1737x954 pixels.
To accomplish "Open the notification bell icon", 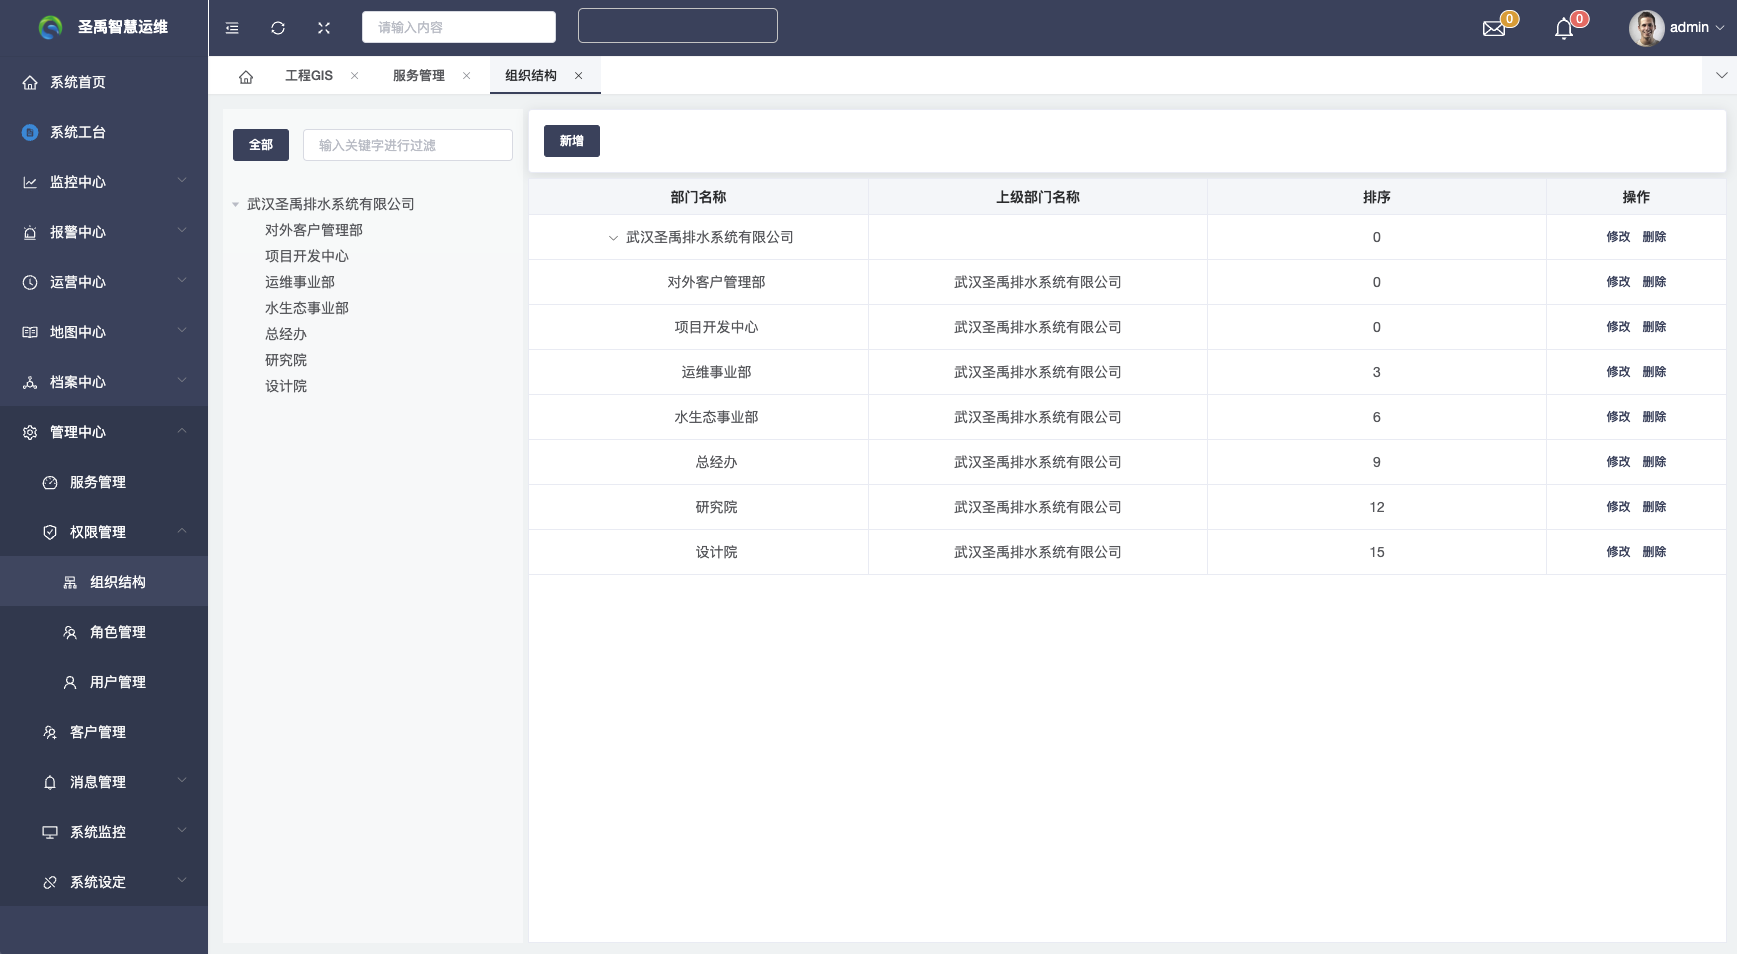I will (1564, 28).
